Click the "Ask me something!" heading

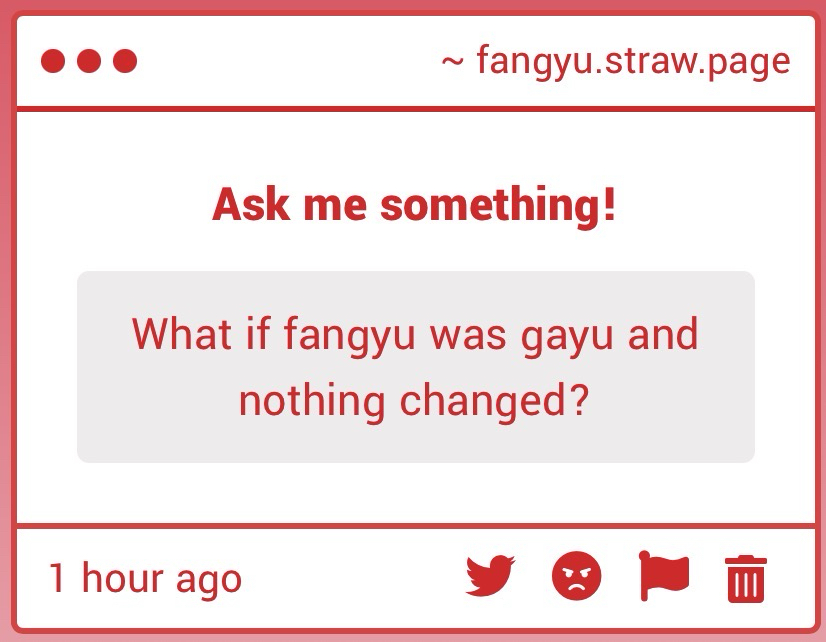pos(414,206)
